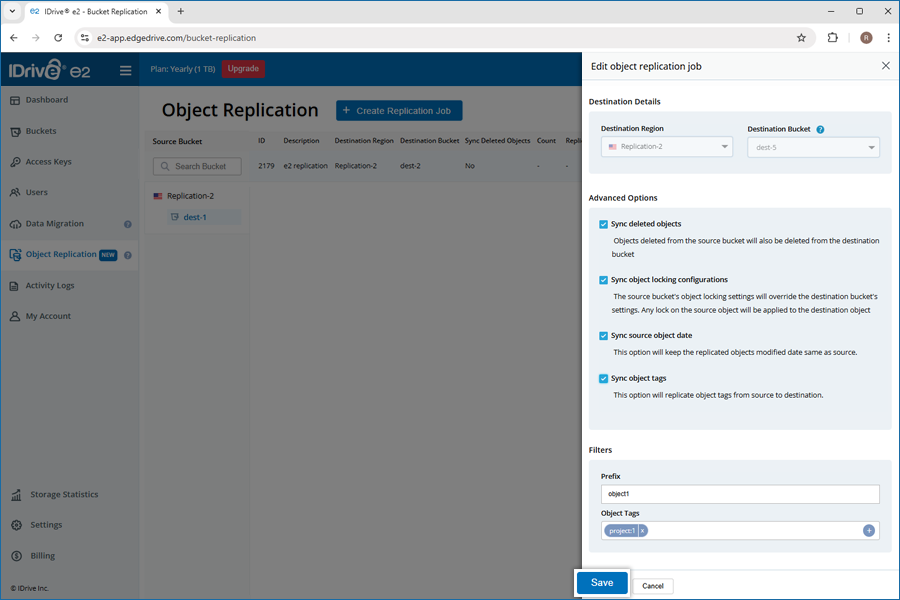Image resolution: width=900 pixels, height=600 pixels.
Task: Click the 'Plan: Yearly (1 TB)' text
Action: [183, 69]
